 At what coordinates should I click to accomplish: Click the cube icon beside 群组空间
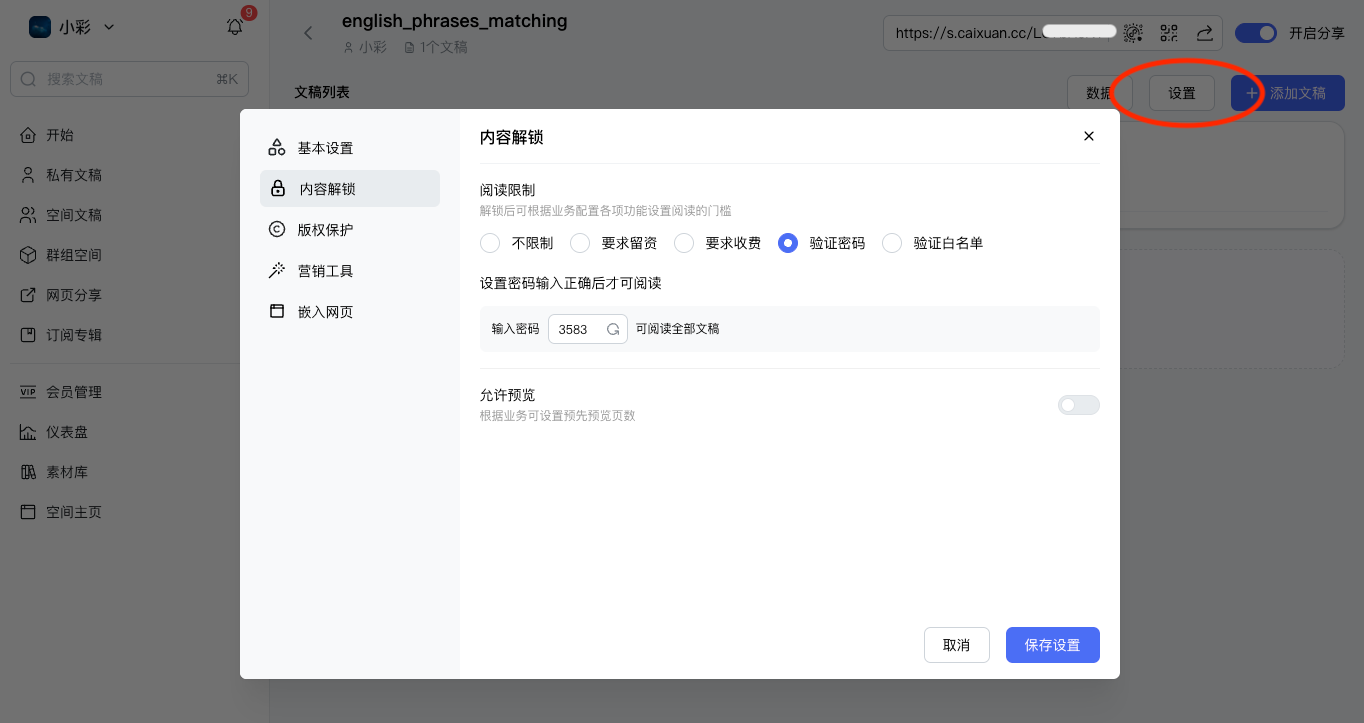pyautogui.click(x=28, y=255)
